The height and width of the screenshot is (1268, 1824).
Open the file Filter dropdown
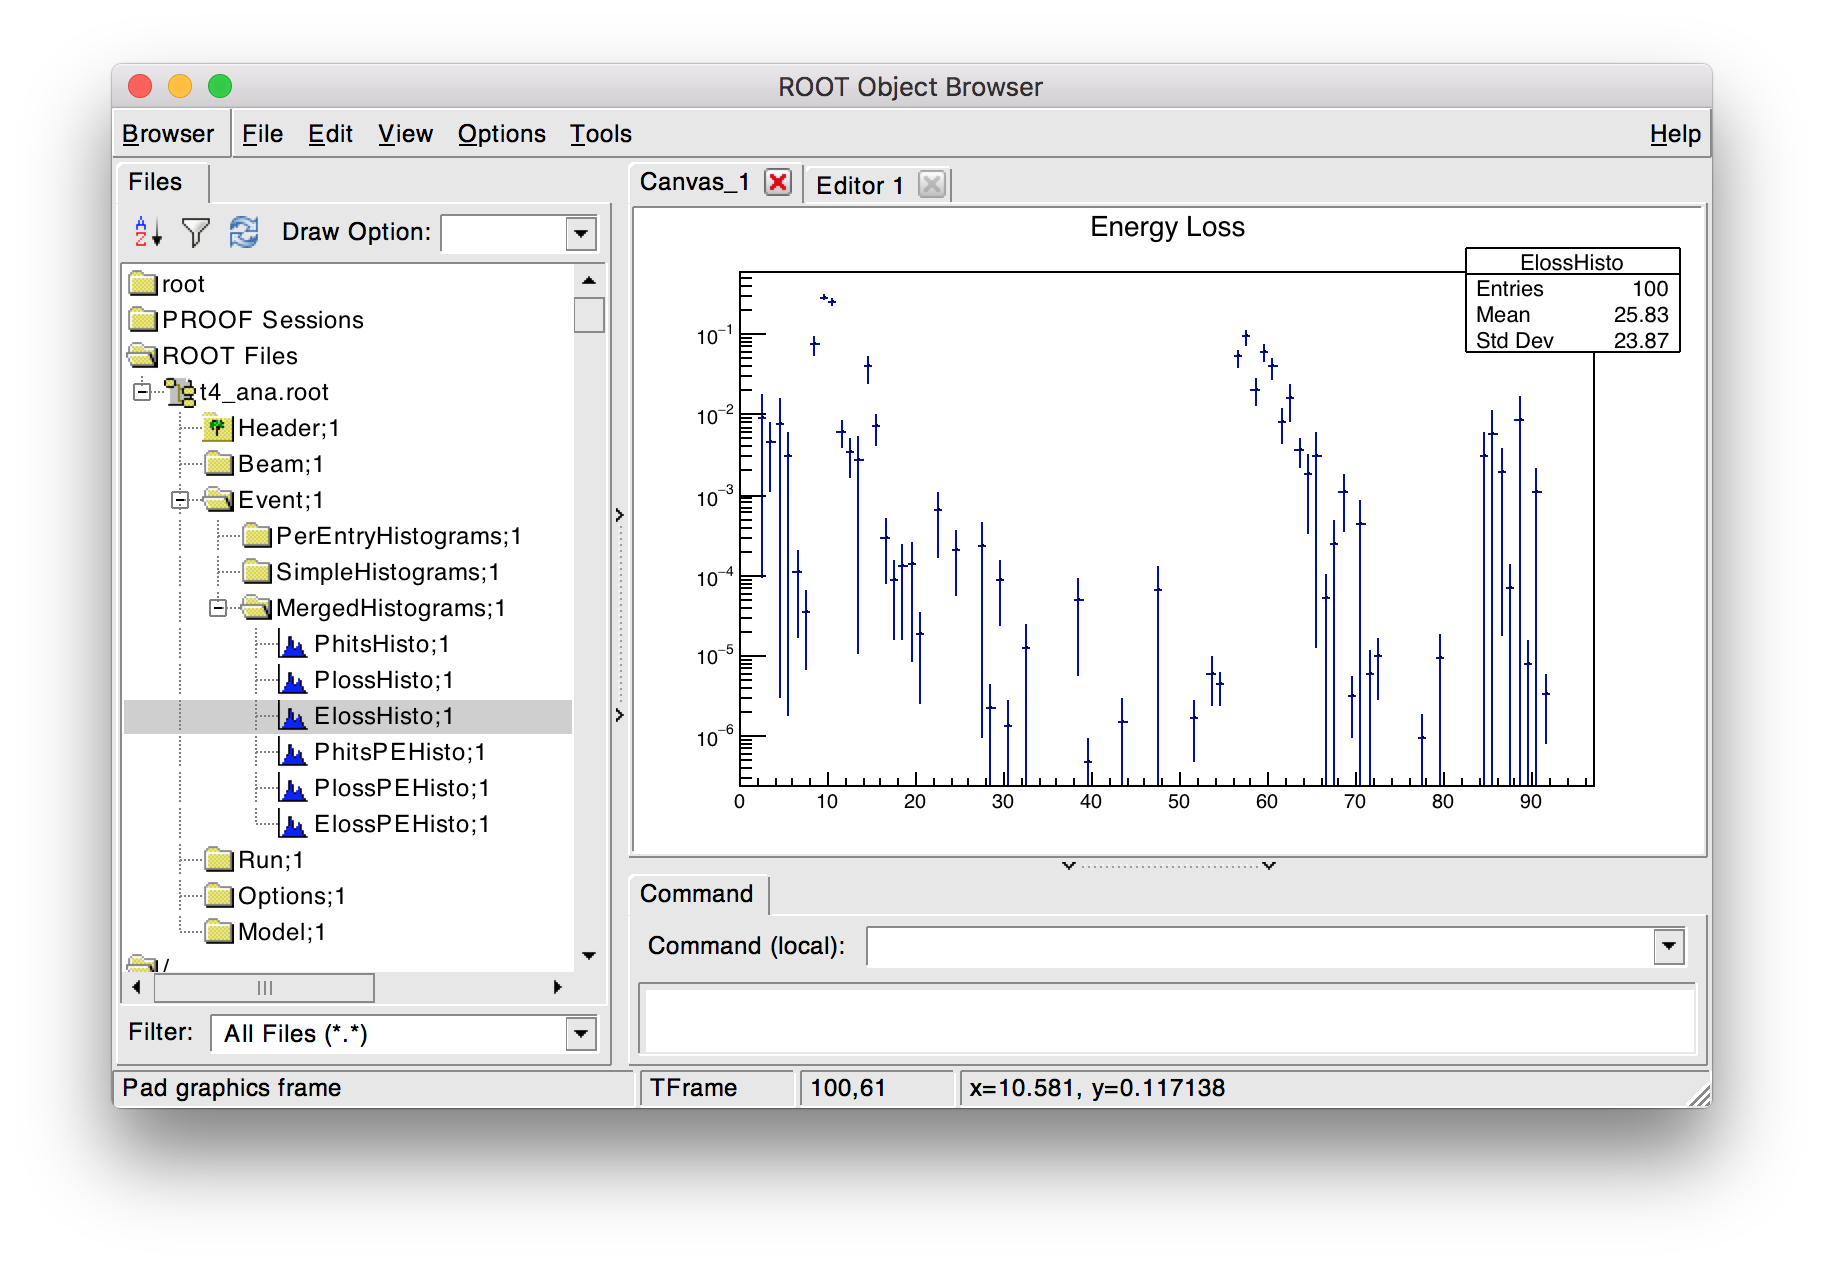[580, 1033]
